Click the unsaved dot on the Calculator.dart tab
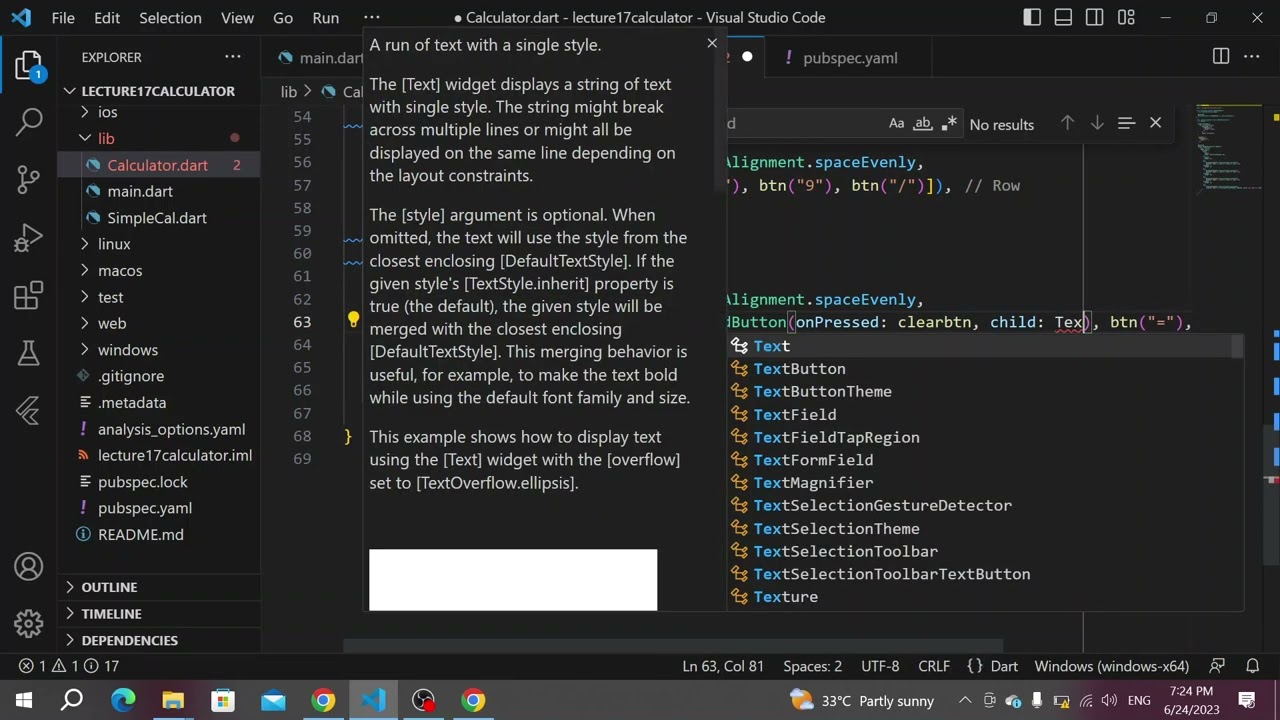Image resolution: width=1280 pixels, height=720 pixels. click(747, 57)
